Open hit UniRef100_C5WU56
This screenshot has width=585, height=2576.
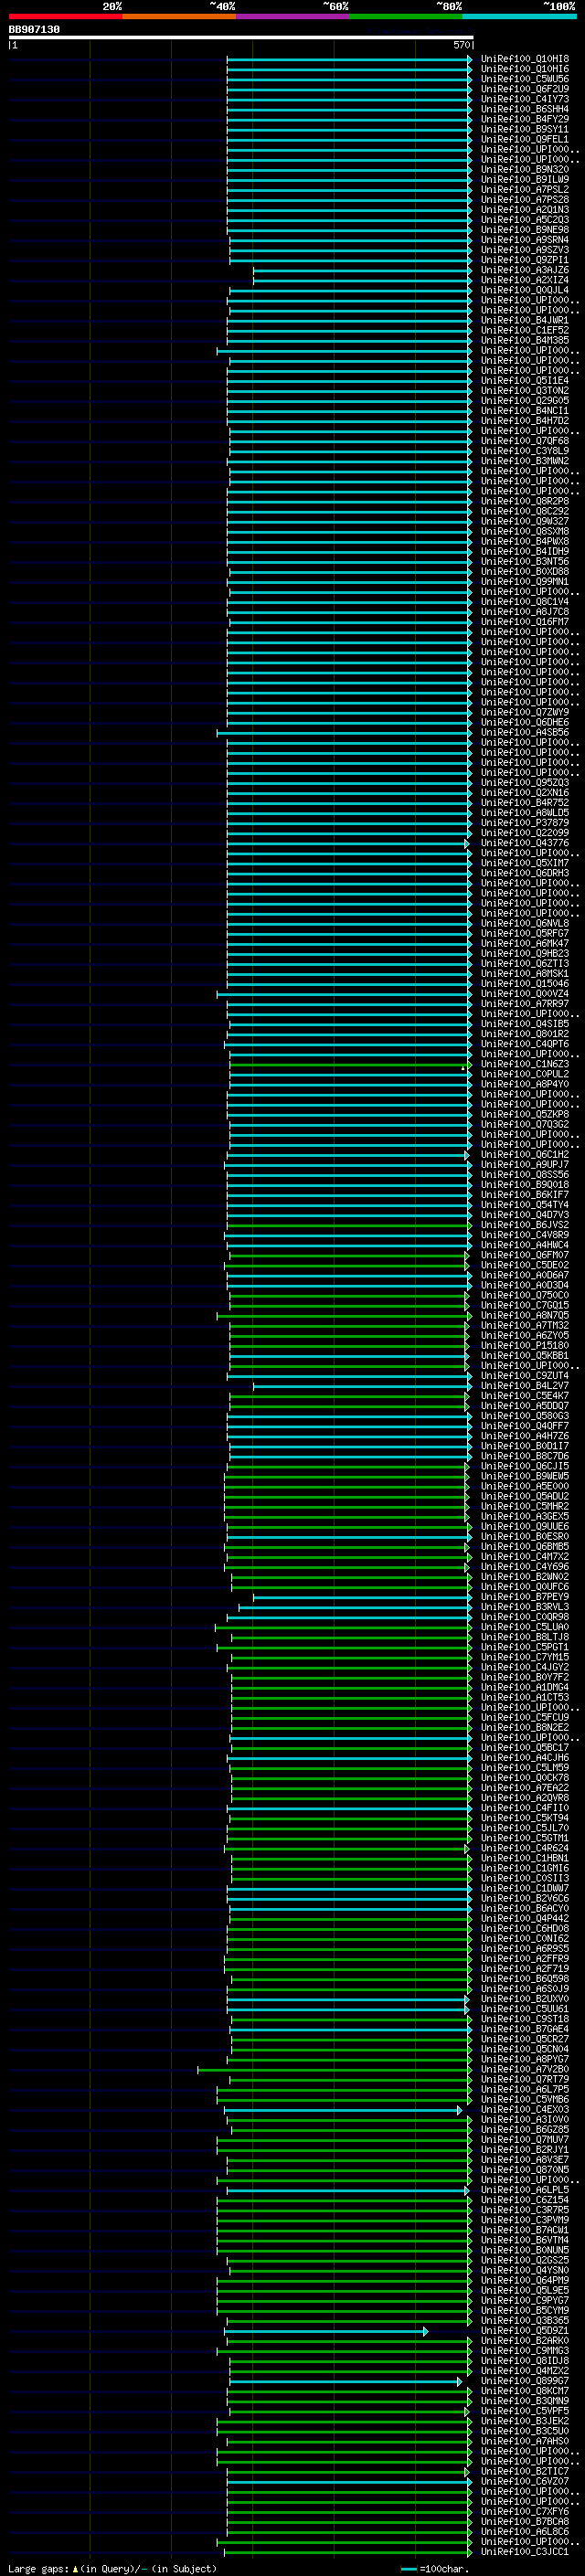pos(525,79)
